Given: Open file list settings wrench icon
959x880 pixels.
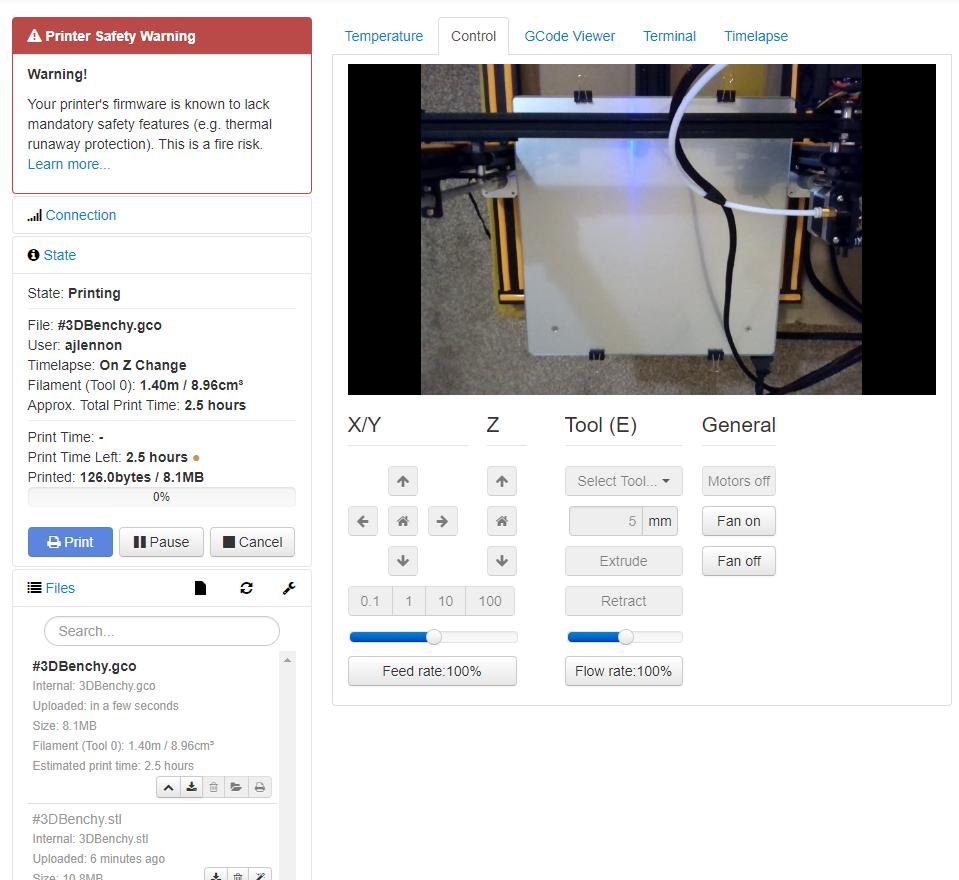Looking at the screenshot, I should (x=289, y=588).
